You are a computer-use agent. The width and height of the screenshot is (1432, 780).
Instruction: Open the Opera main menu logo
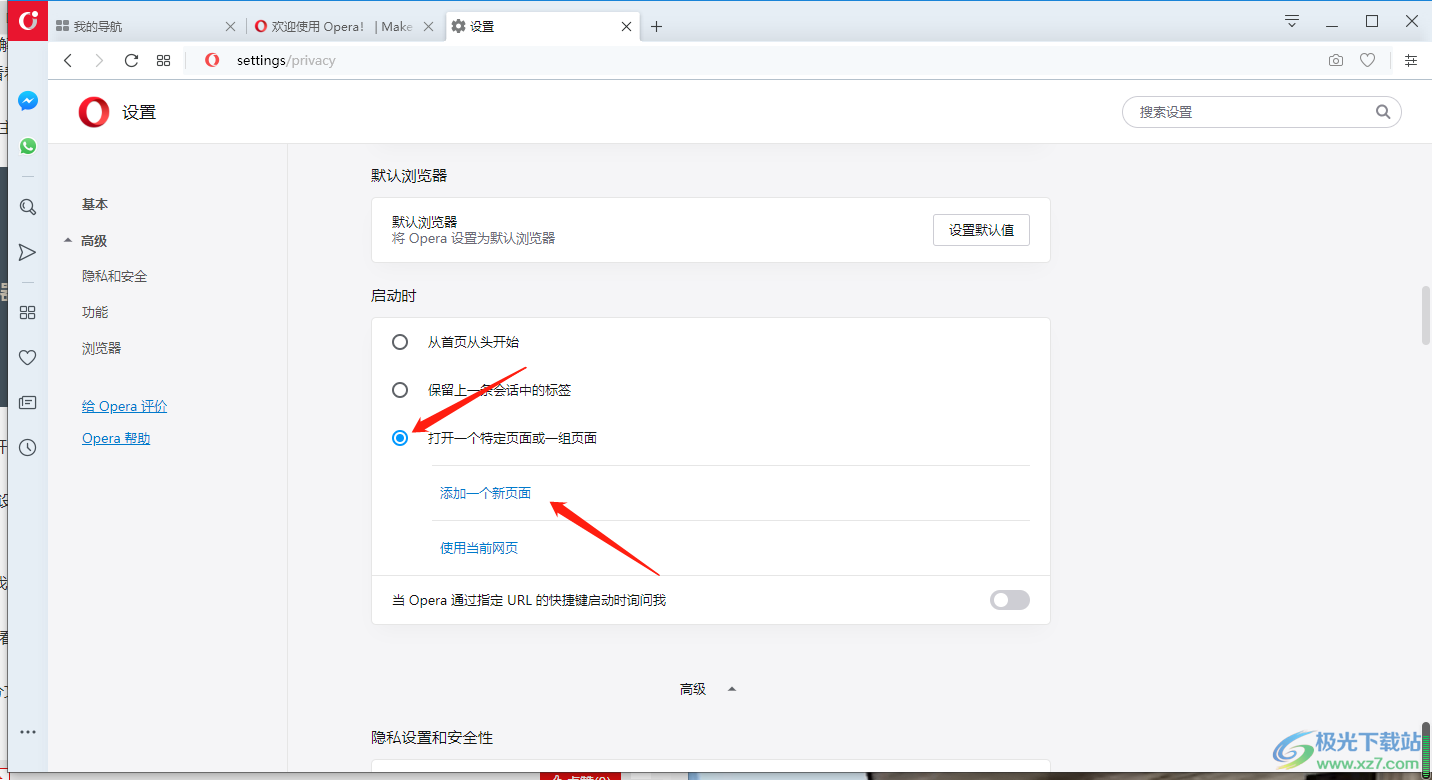pyautogui.click(x=28, y=20)
